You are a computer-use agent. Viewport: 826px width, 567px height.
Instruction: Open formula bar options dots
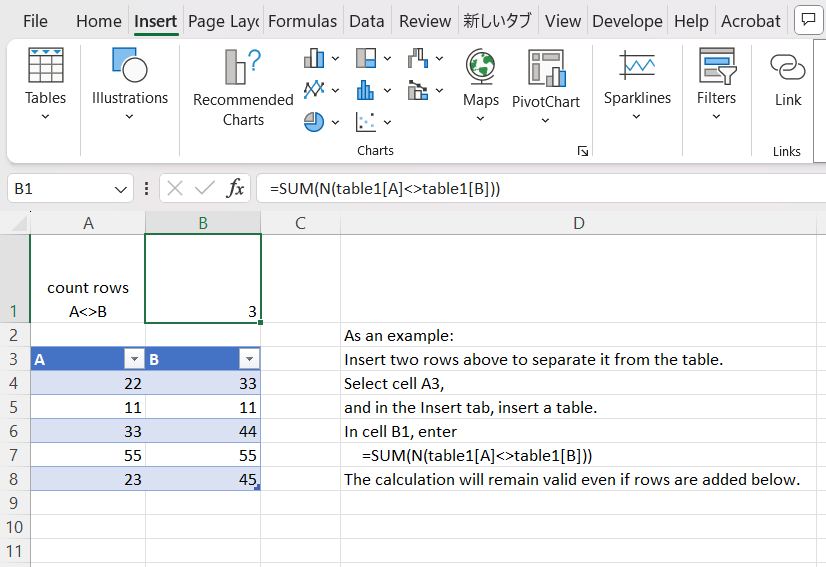coord(146,188)
